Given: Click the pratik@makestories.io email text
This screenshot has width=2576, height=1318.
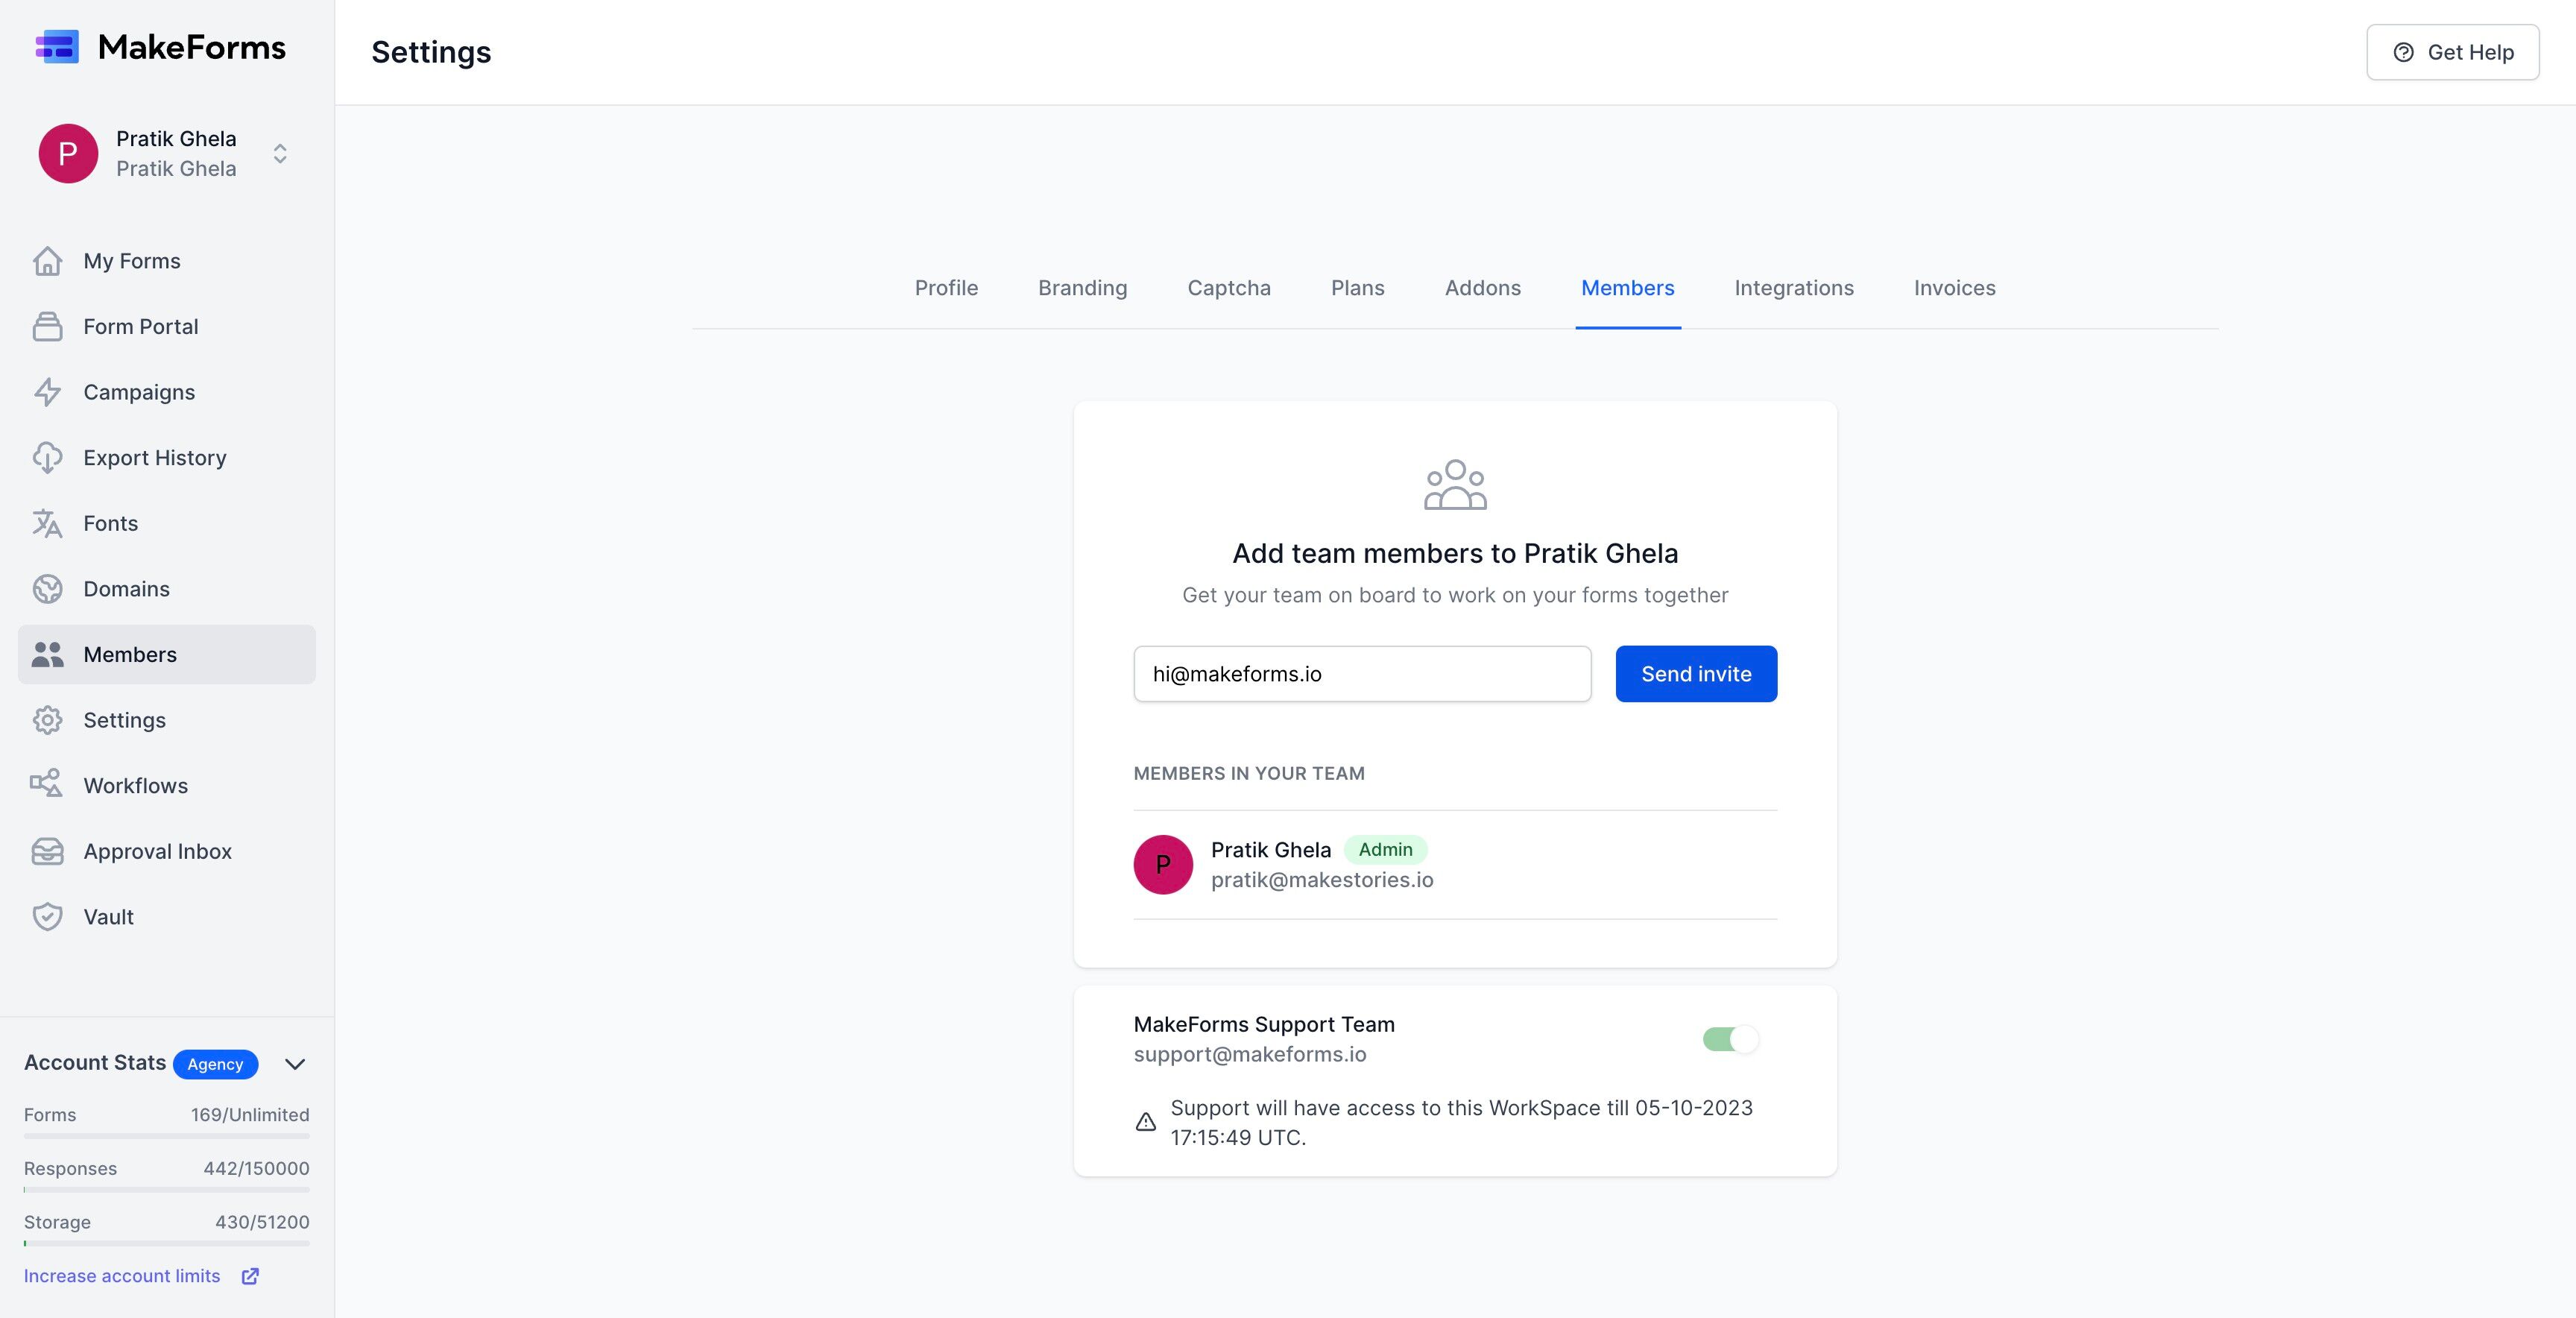Looking at the screenshot, I should [x=1322, y=880].
